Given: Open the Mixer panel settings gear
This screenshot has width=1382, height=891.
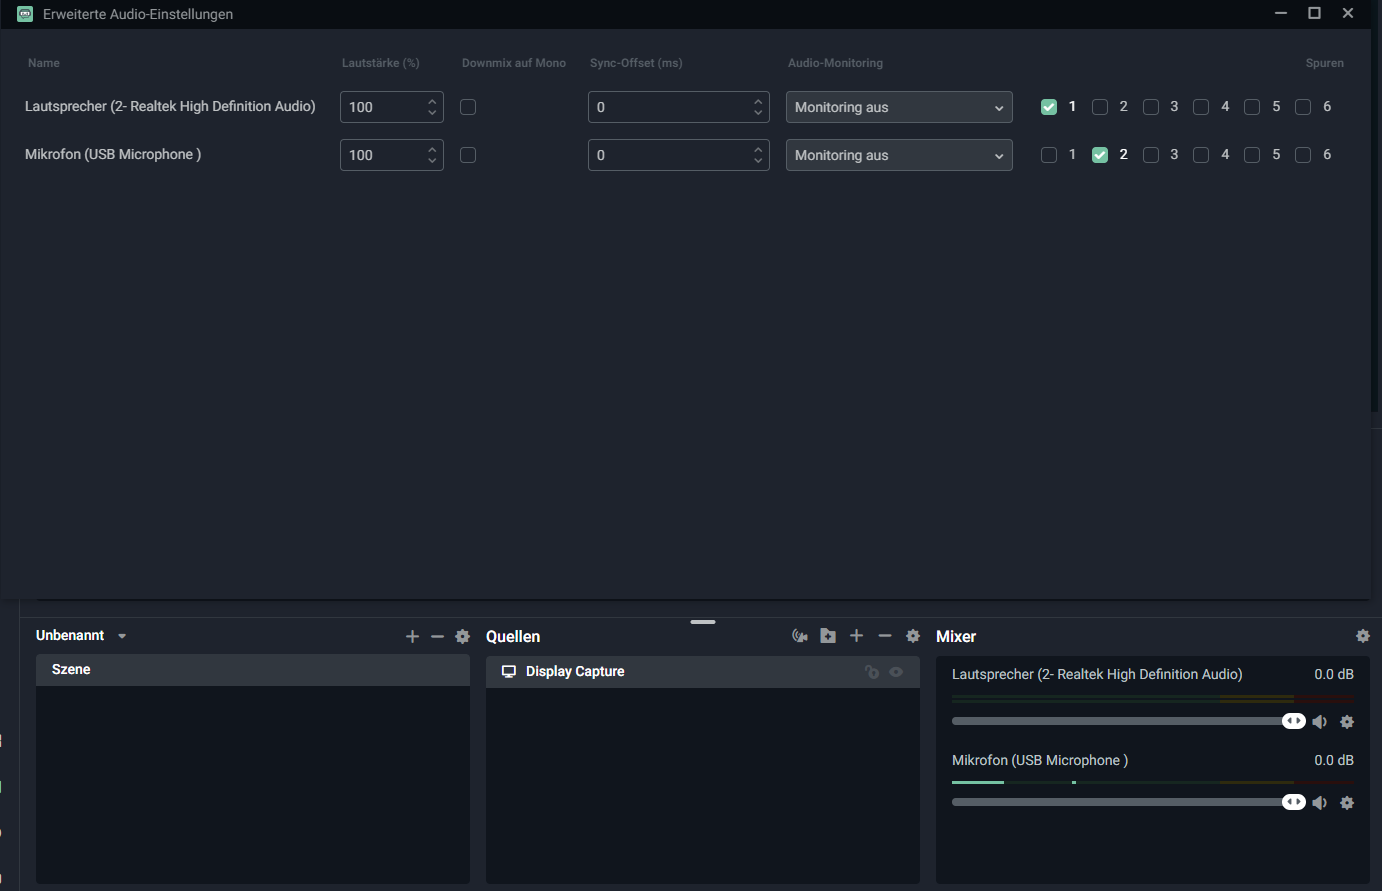Looking at the screenshot, I should (x=1363, y=636).
